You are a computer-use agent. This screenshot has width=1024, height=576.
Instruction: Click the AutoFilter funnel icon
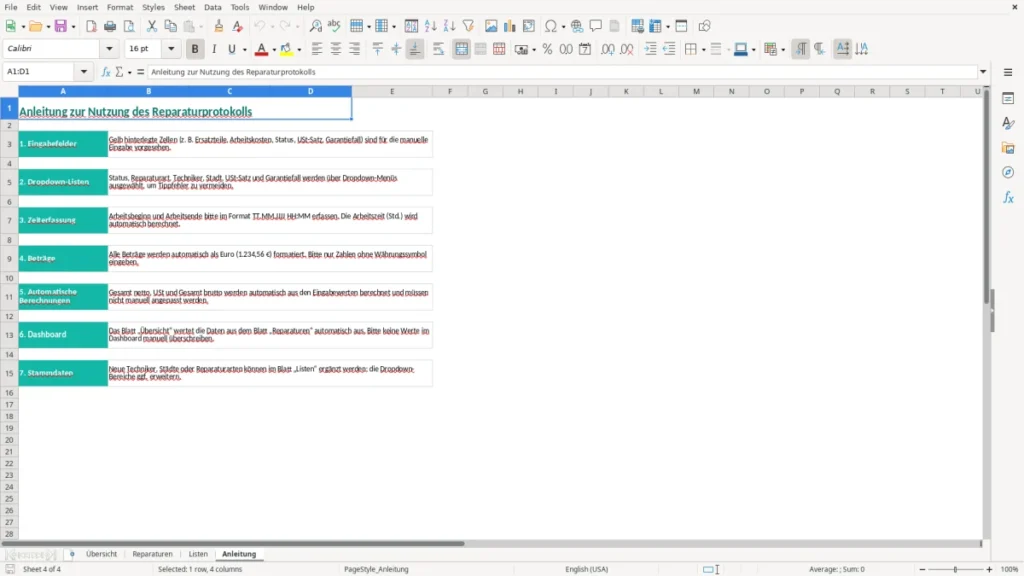point(468,26)
